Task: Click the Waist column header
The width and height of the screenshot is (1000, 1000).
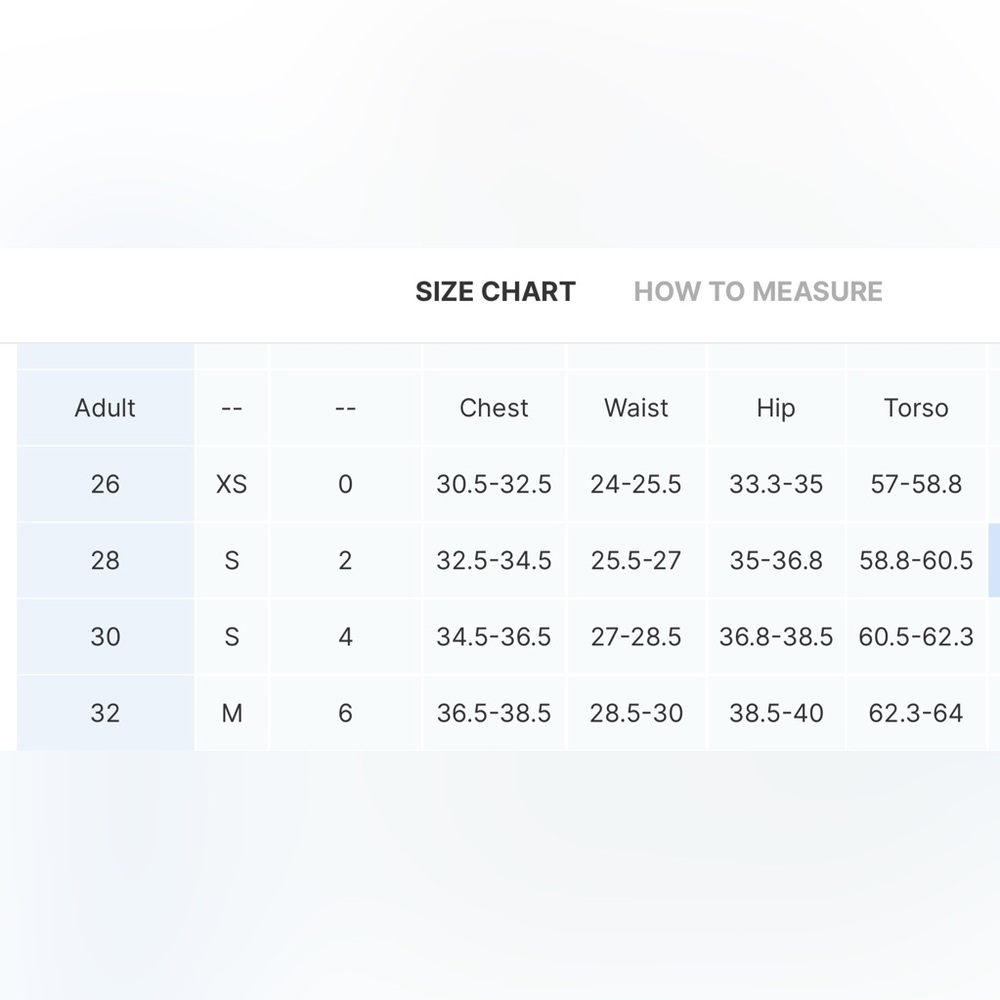Action: [636, 408]
